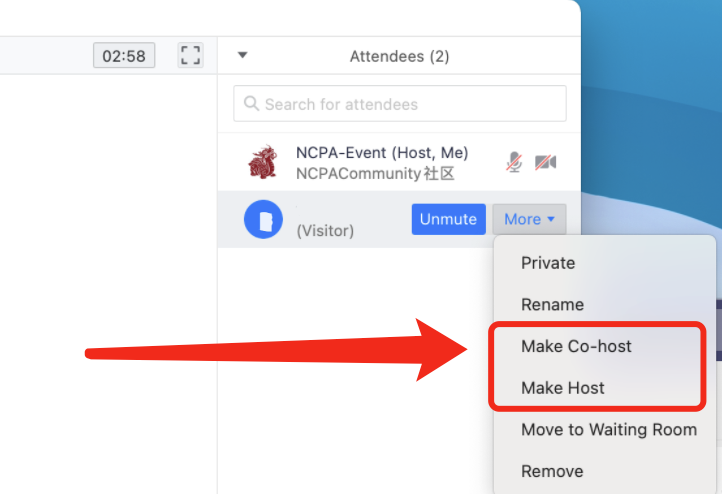Choose the Make Host option
The height and width of the screenshot is (494, 722).
[x=562, y=388]
